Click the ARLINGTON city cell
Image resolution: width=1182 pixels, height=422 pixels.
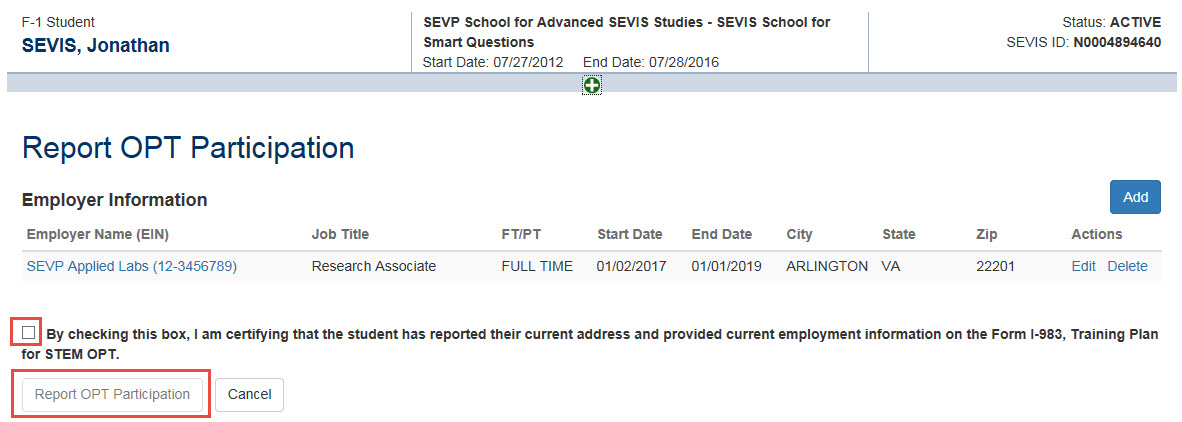click(x=827, y=266)
